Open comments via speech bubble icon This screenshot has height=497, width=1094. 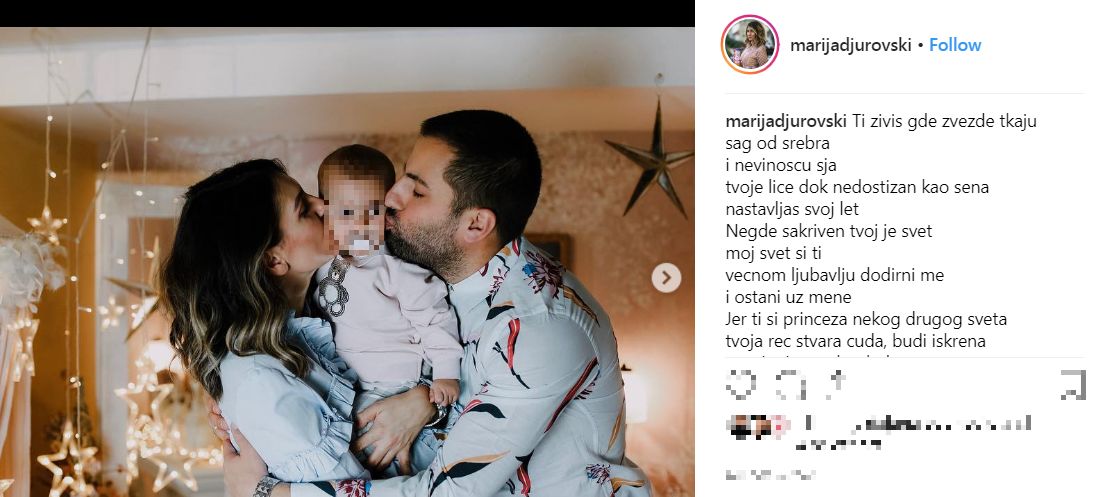(790, 385)
